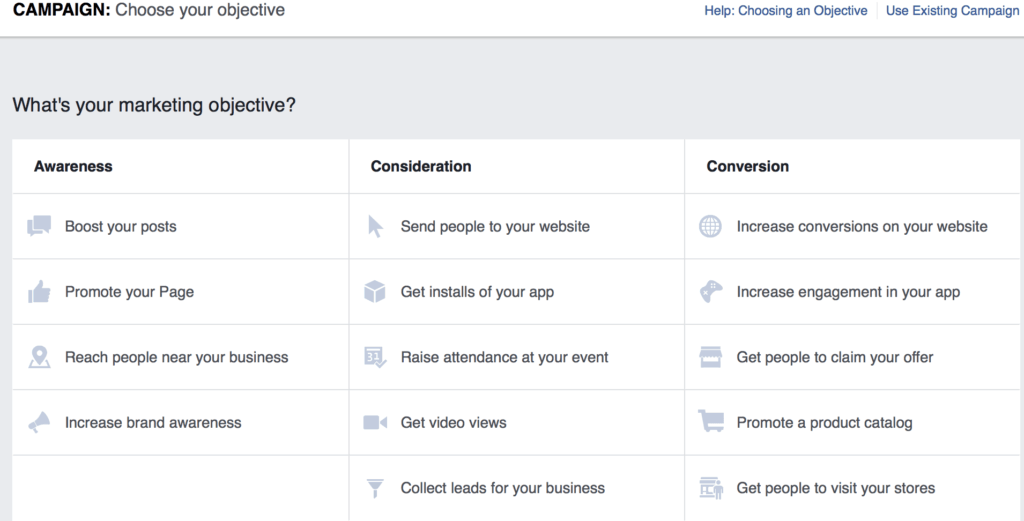Click the Awareness column heading

pos(73,166)
